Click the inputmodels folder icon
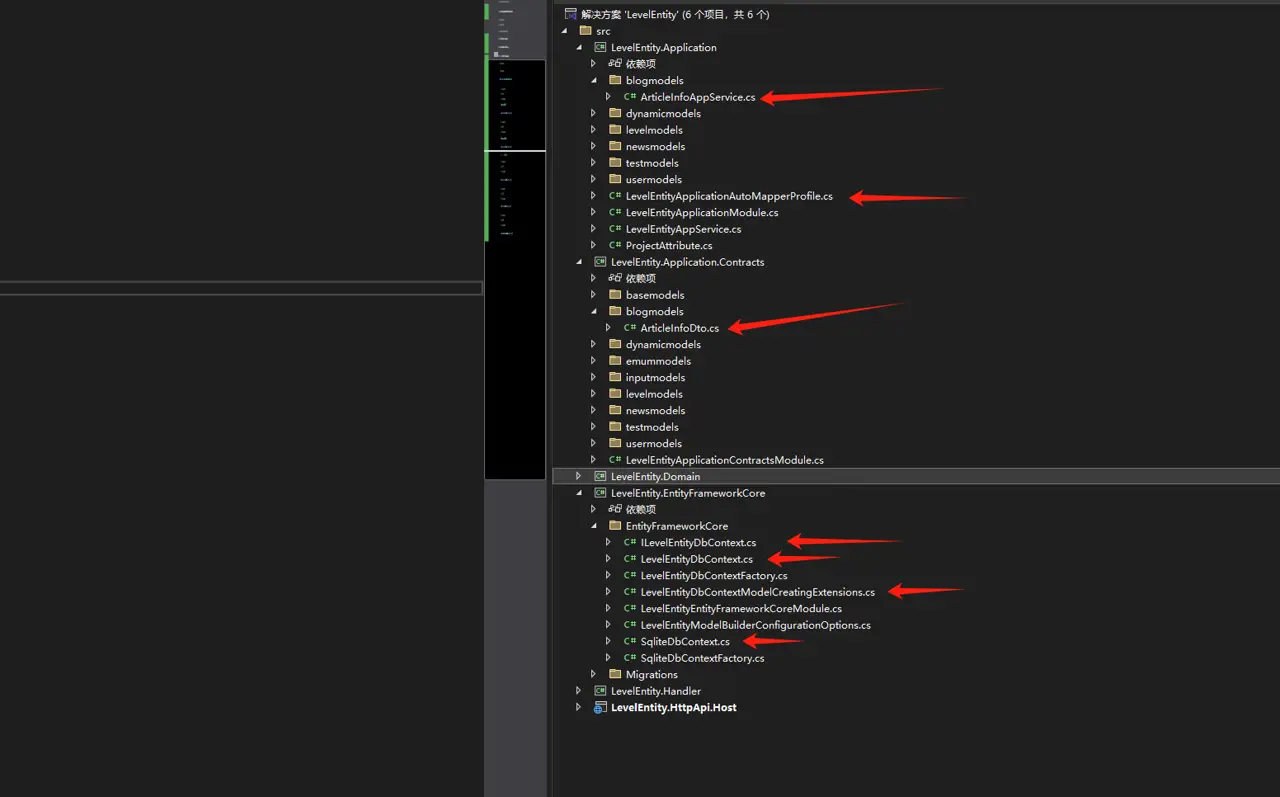 coord(615,377)
